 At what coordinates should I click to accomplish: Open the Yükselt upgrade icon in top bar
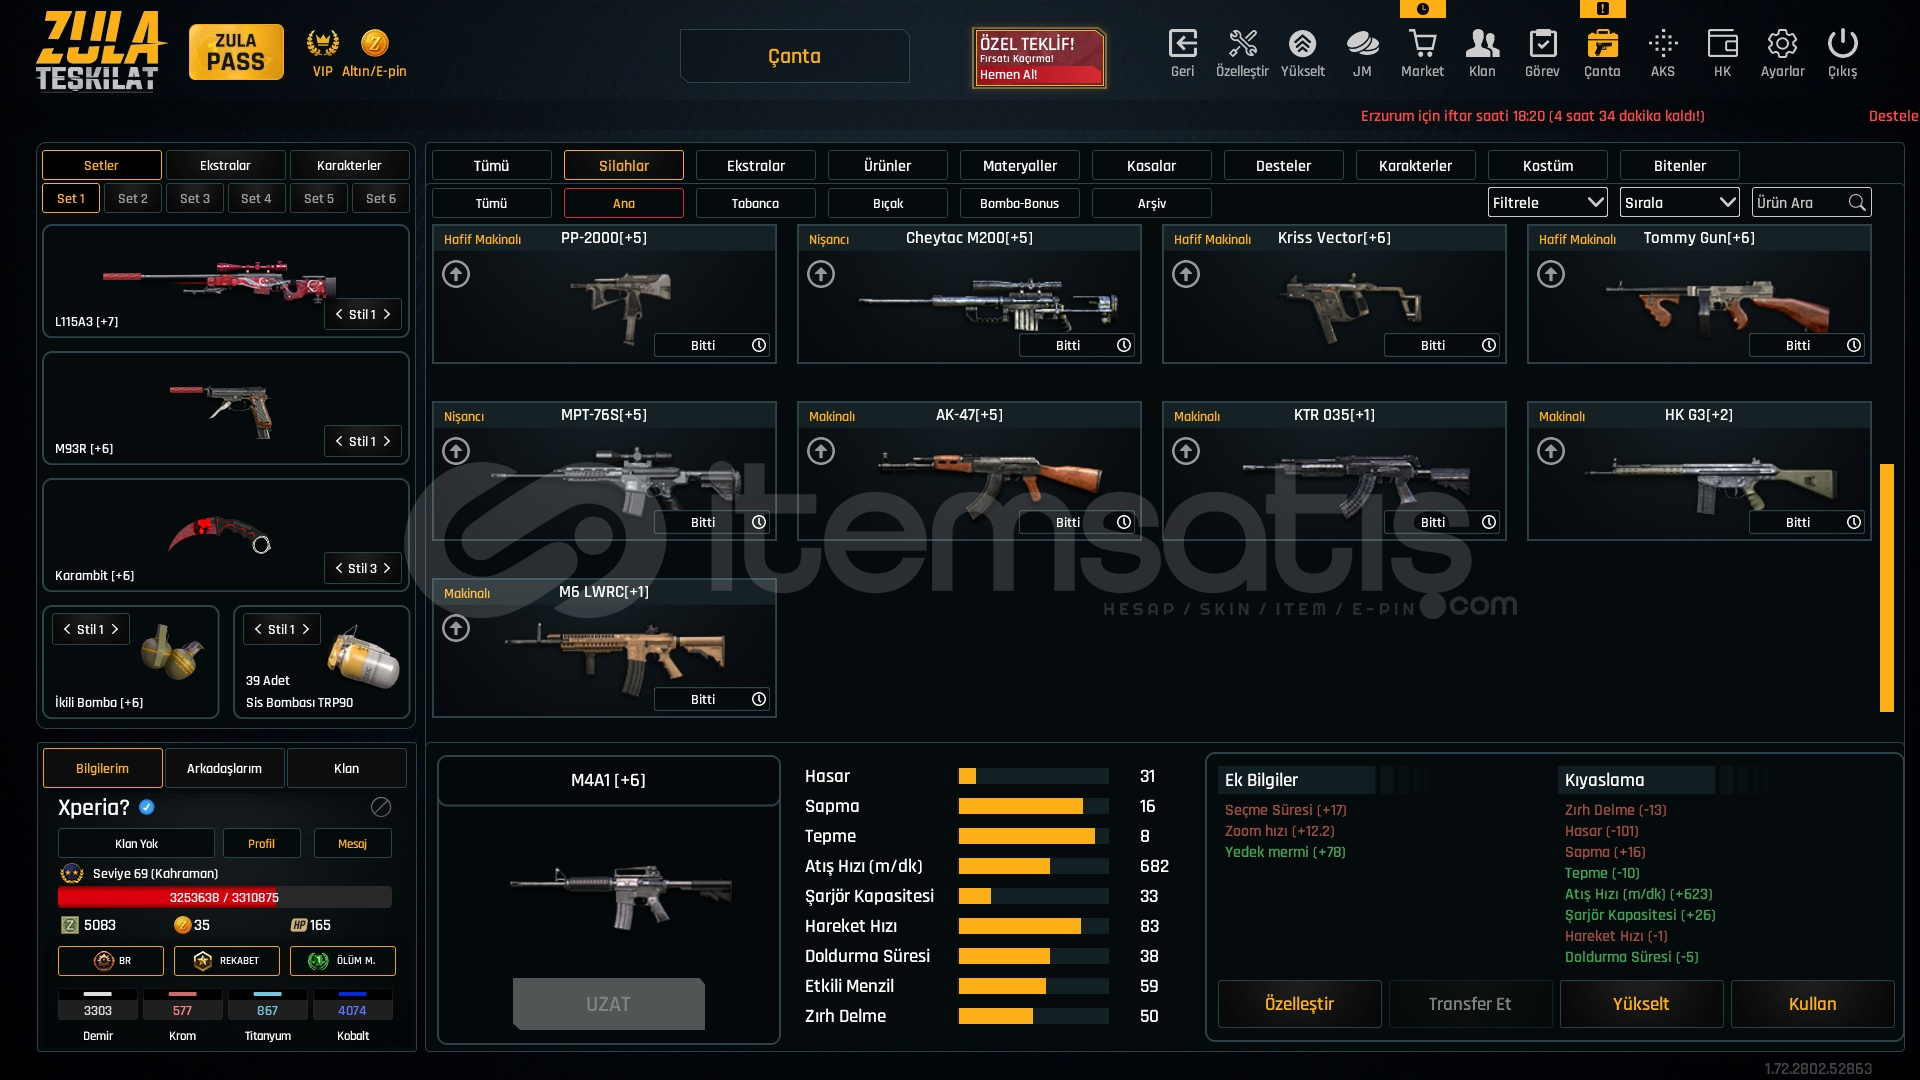click(x=1302, y=43)
